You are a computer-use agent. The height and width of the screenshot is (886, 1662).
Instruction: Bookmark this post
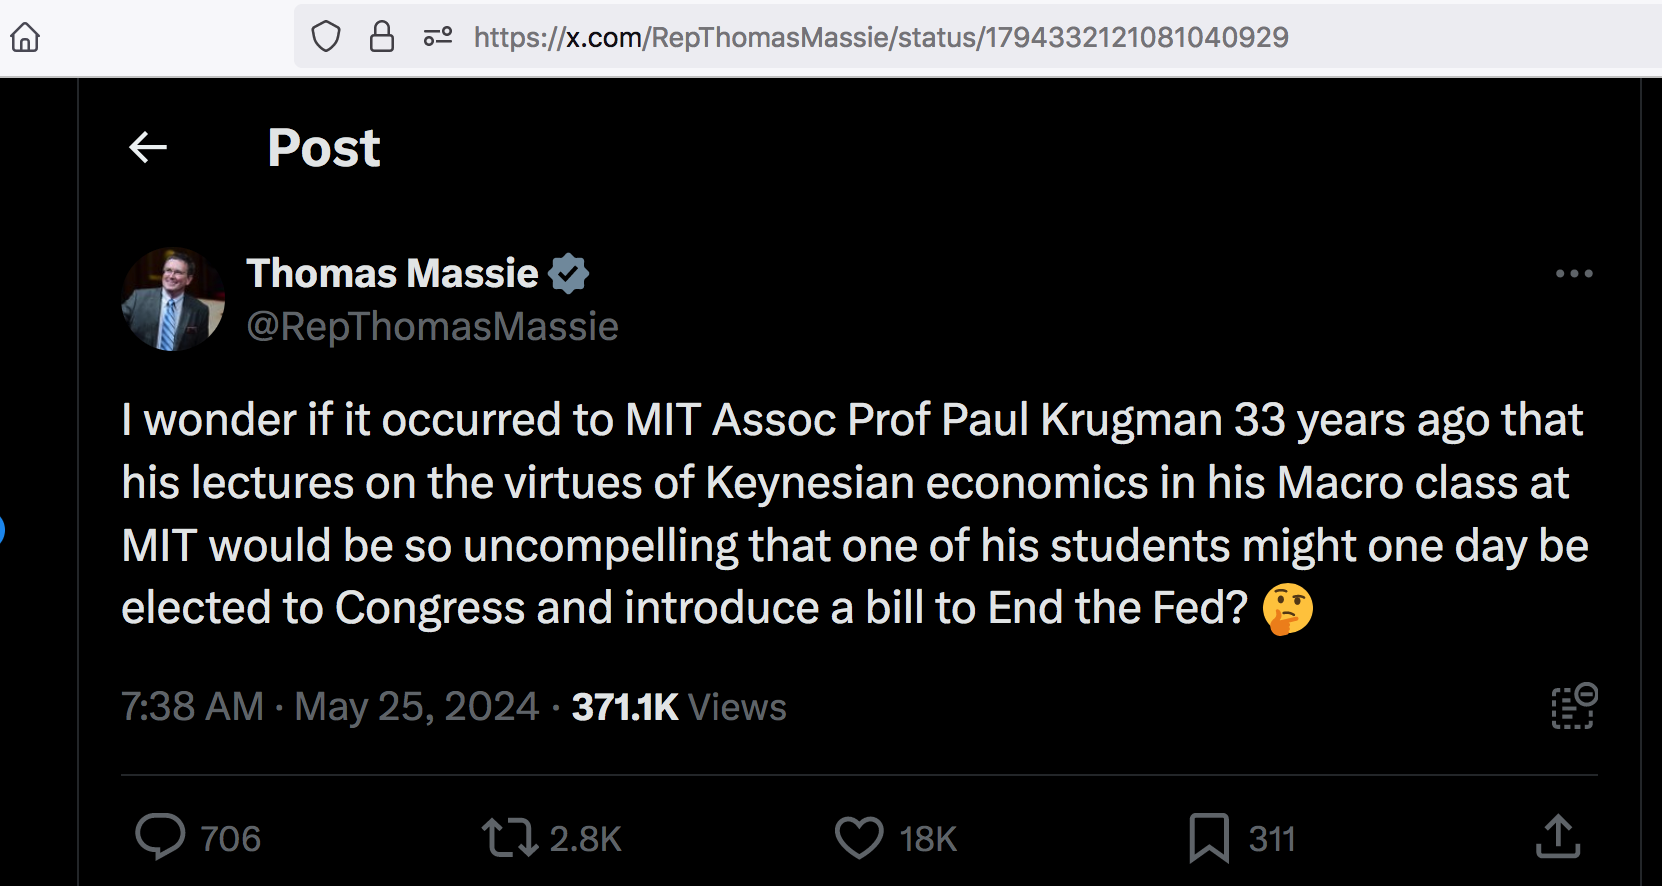(x=1209, y=837)
